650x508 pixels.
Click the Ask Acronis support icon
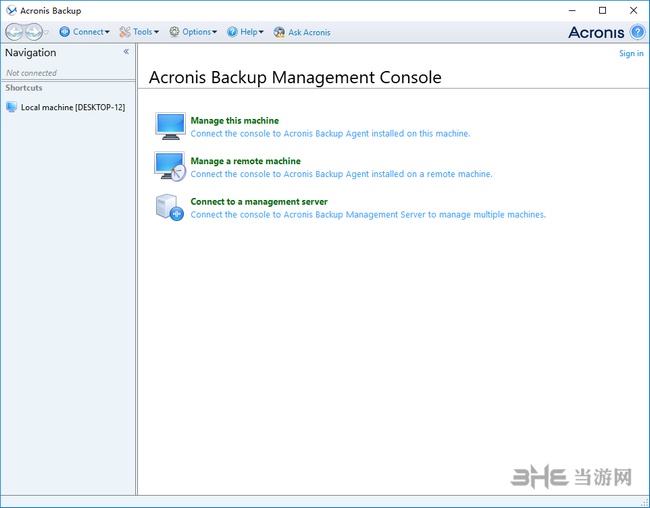pyautogui.click(x=279, y=32)
